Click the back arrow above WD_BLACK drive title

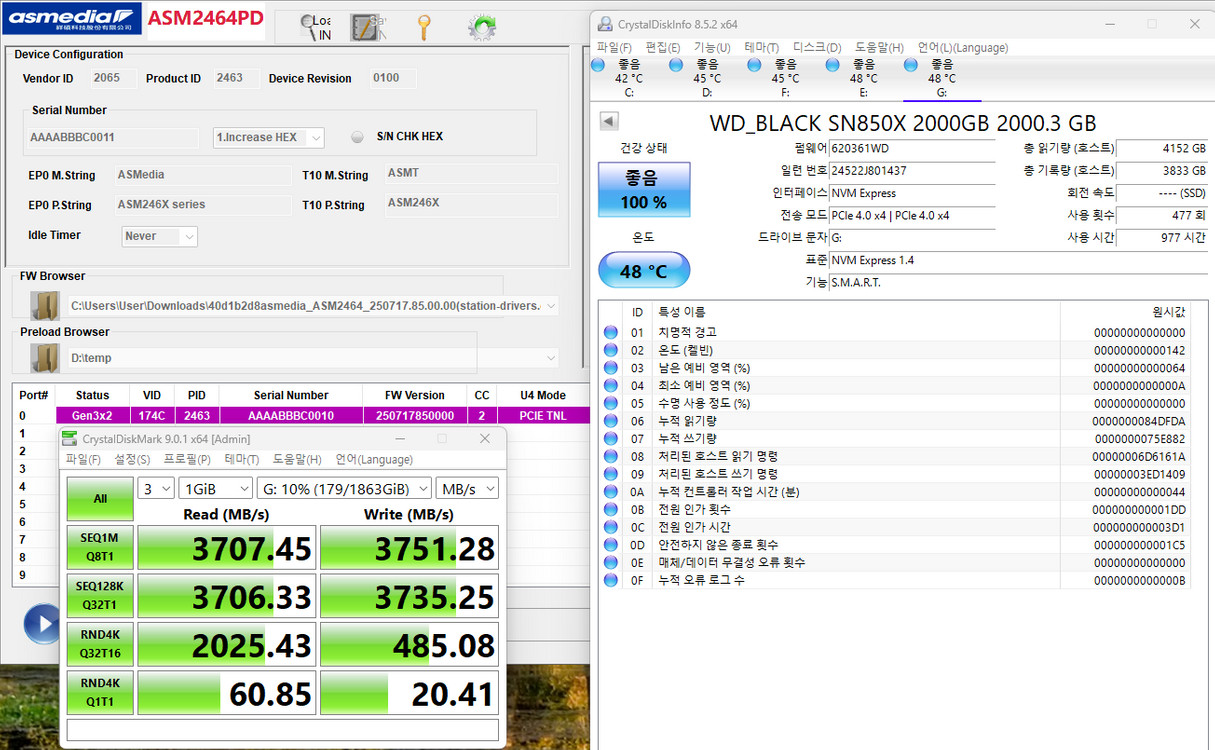click(608, 120)
